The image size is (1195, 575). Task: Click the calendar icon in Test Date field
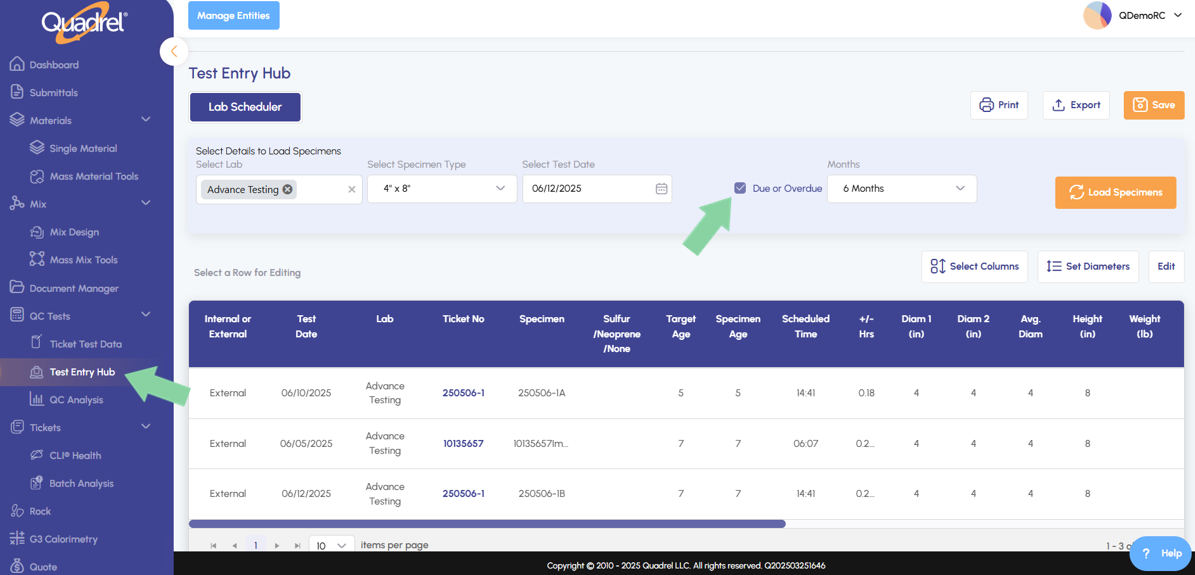click(661, 189)
